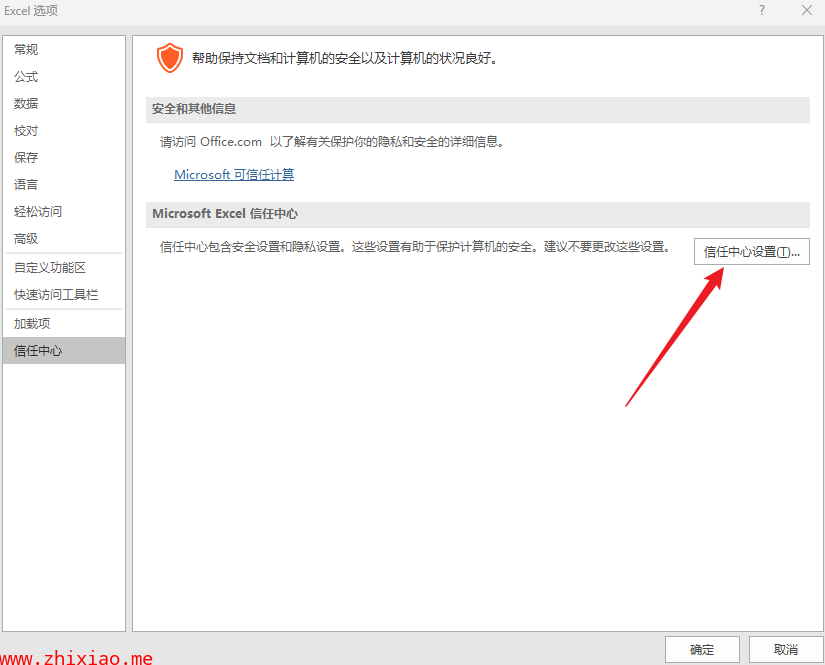Screen dimensions: 825x665
Task: Click the text 请访问 Office.com
Action: click(x=210, y=142)
